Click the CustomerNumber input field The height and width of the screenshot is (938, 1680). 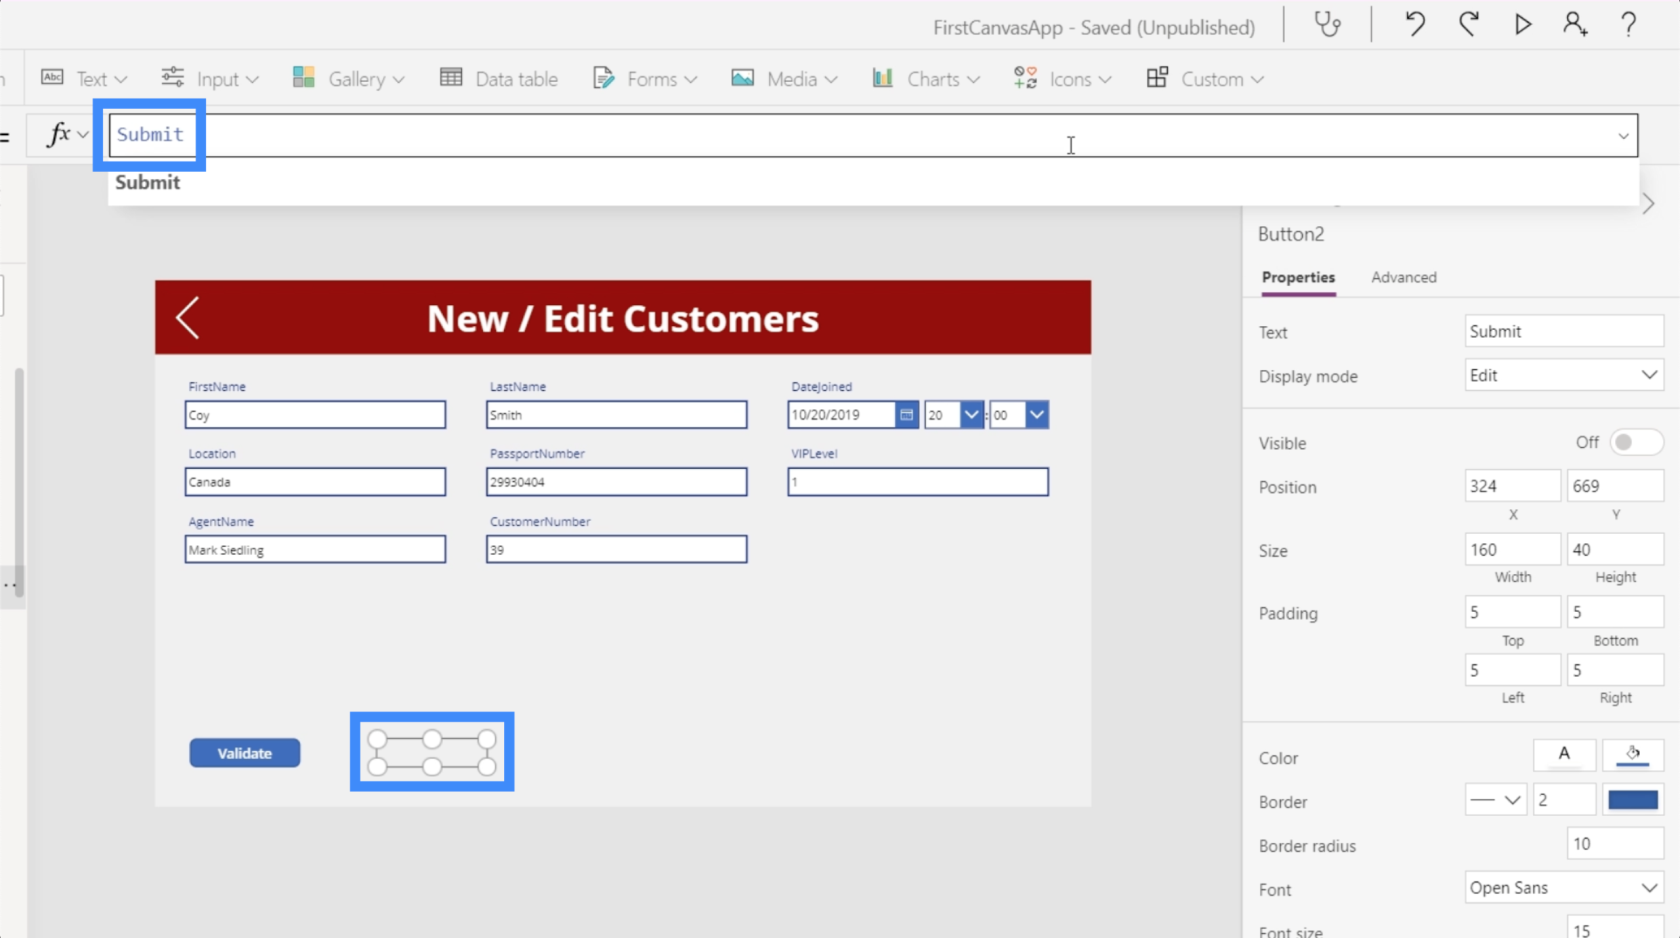pyautogui.click(x=616, y=549)
